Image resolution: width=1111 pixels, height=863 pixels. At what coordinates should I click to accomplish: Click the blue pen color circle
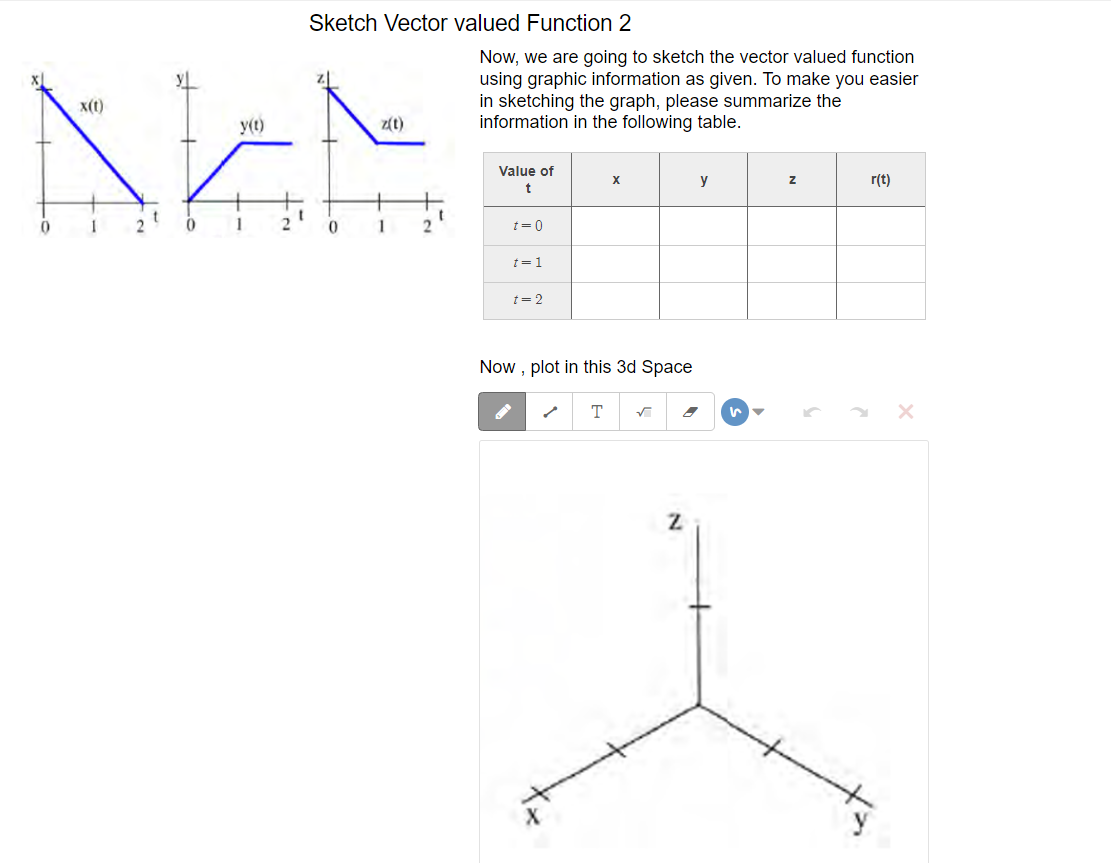click(735, 411)
